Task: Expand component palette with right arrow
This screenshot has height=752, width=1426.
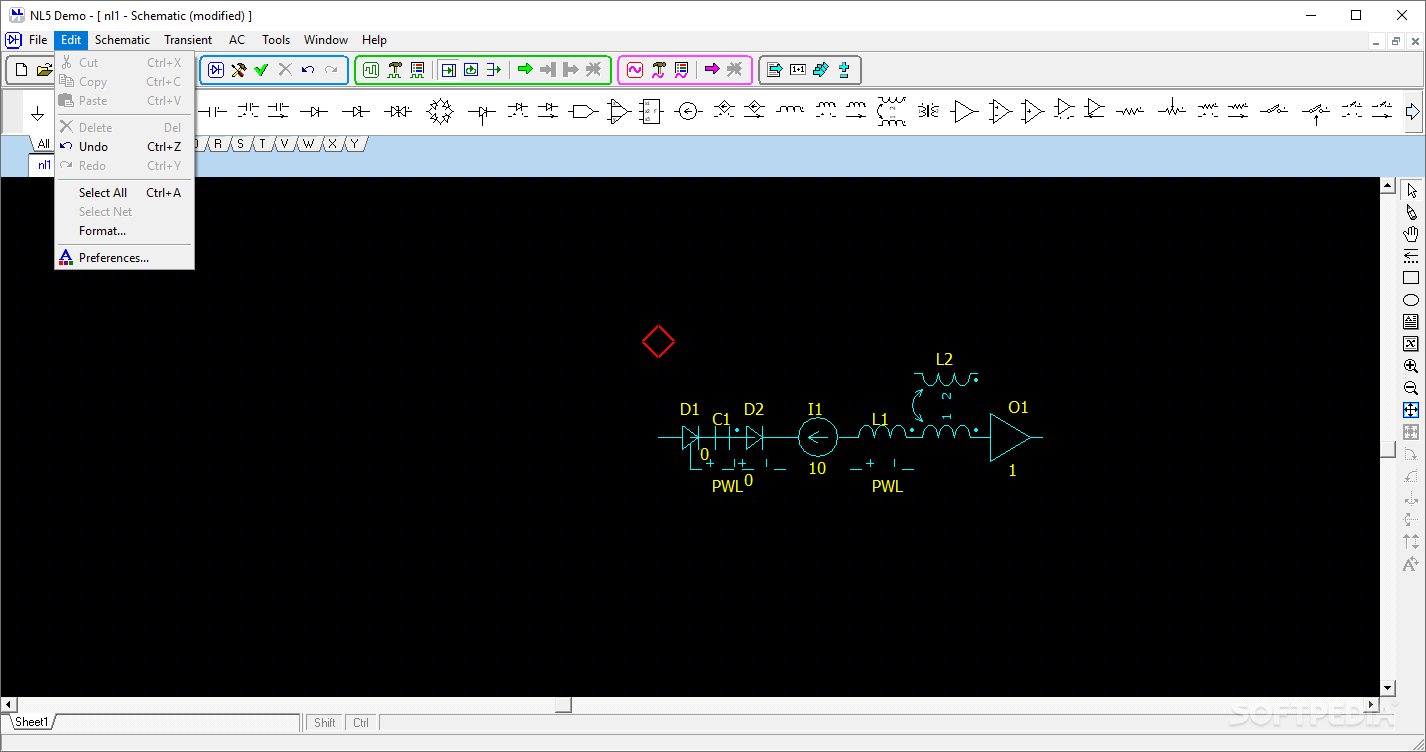Action: click(x=1412, y=112)
